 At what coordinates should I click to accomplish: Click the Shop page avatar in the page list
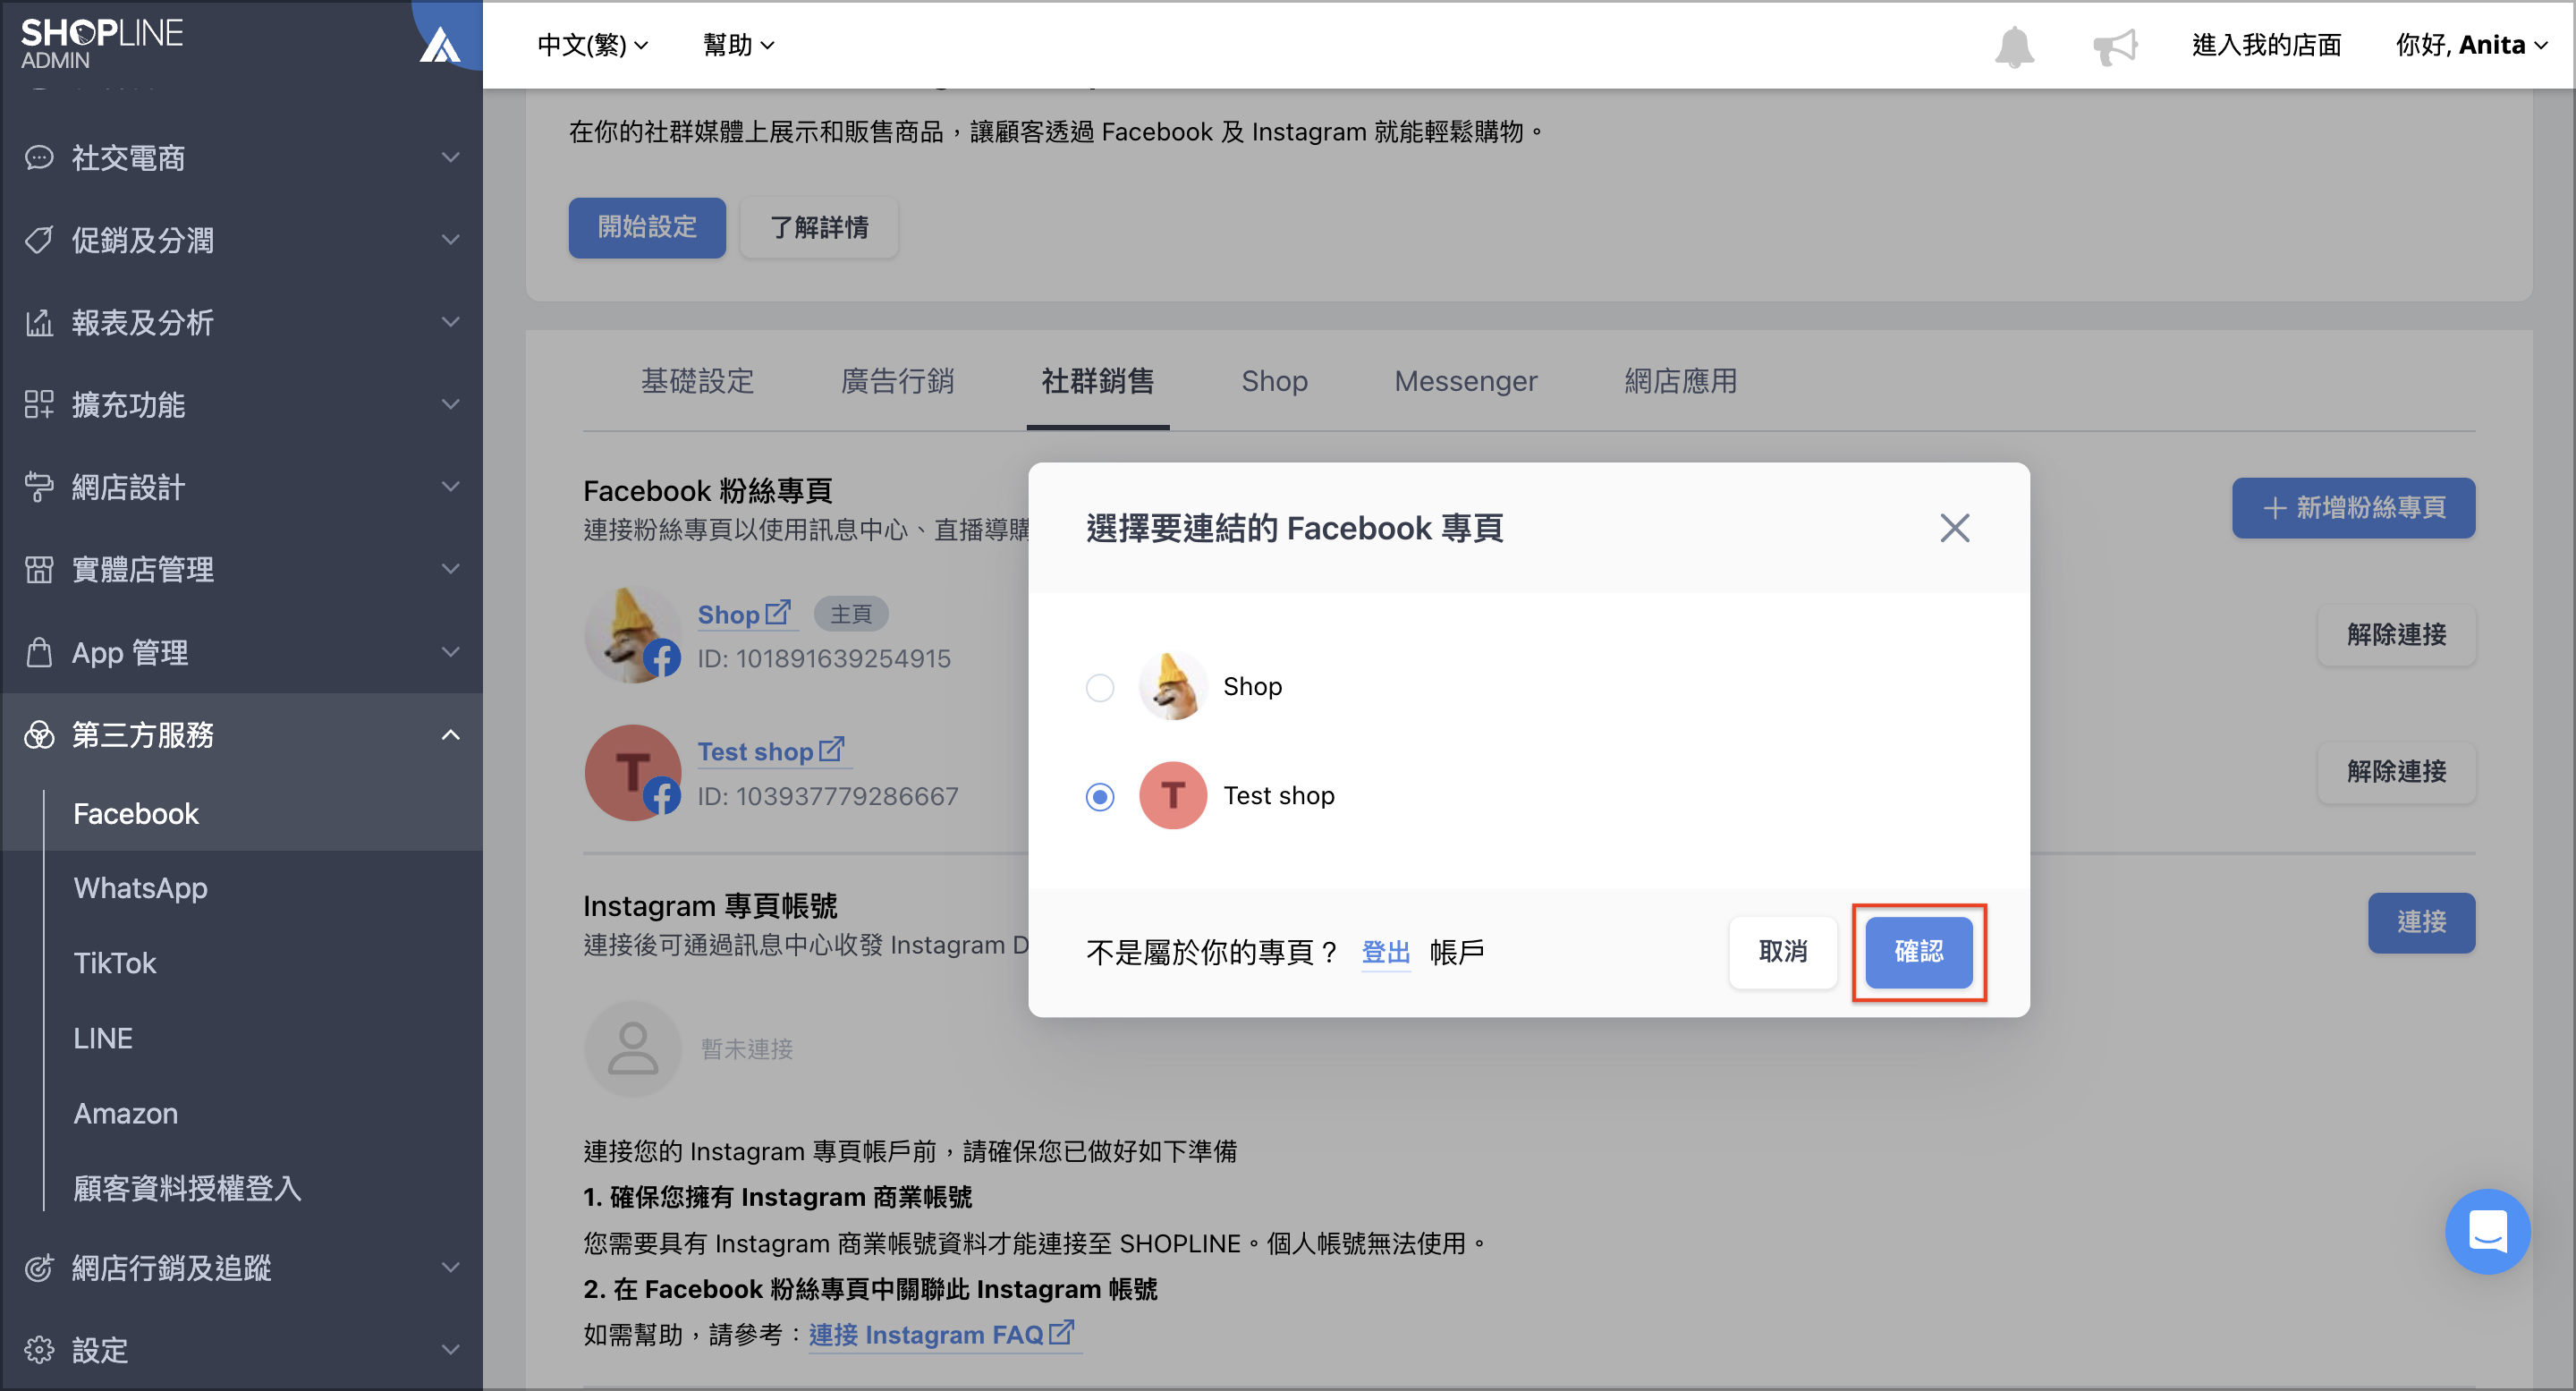tap(632, 635)
